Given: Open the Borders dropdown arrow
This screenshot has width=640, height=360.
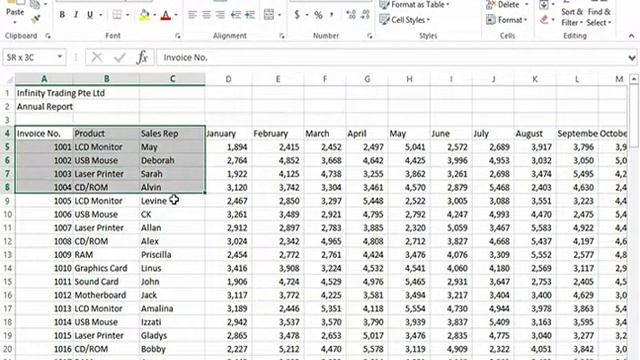Looking at the screenshot, I should 127,15.
